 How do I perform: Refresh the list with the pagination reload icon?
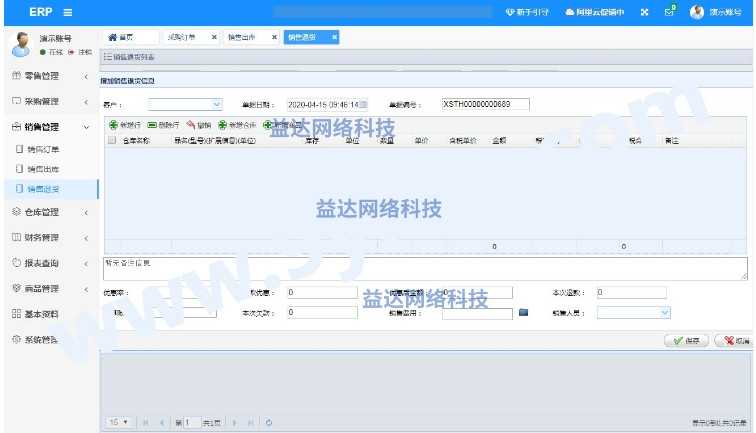click(269, 422)
